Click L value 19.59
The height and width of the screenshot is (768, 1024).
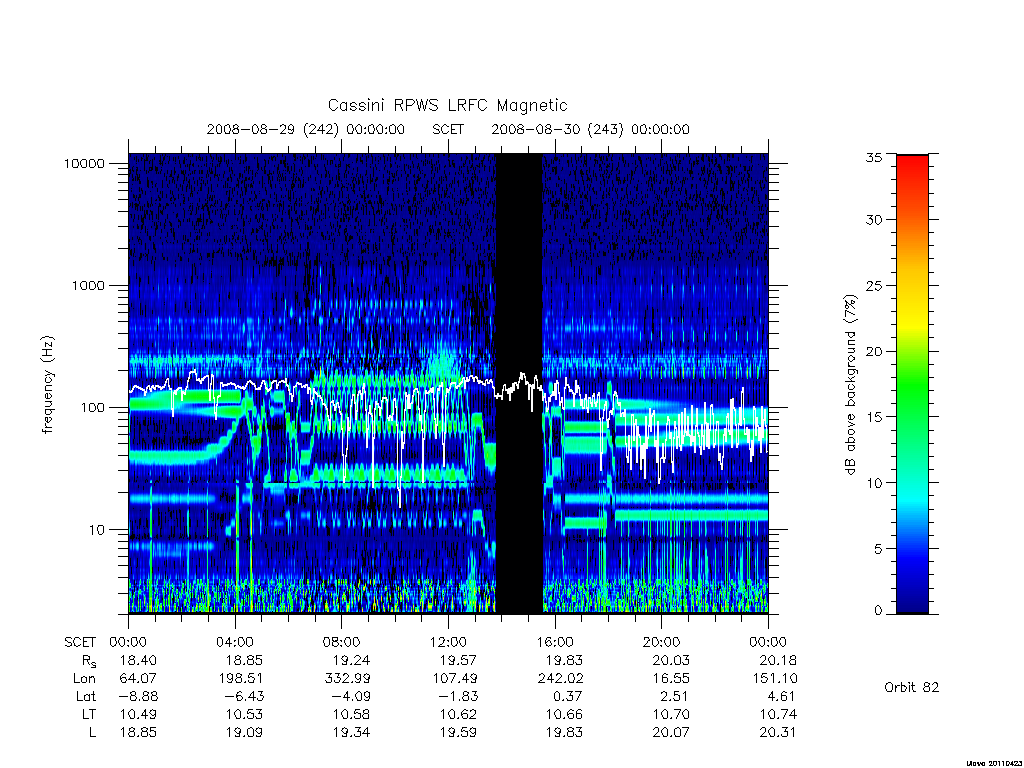pos(458,732)
